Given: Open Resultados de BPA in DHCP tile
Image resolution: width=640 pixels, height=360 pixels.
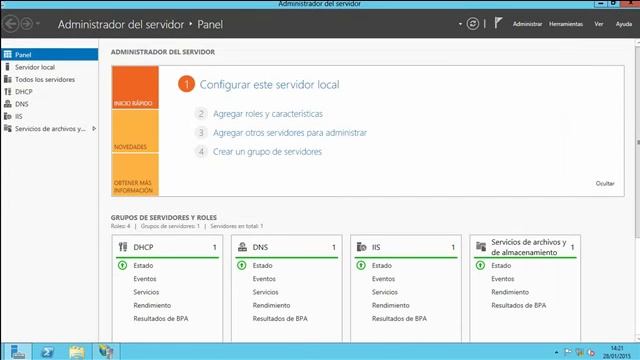Looking at the screenshot, I should click(x=161, y=318).
